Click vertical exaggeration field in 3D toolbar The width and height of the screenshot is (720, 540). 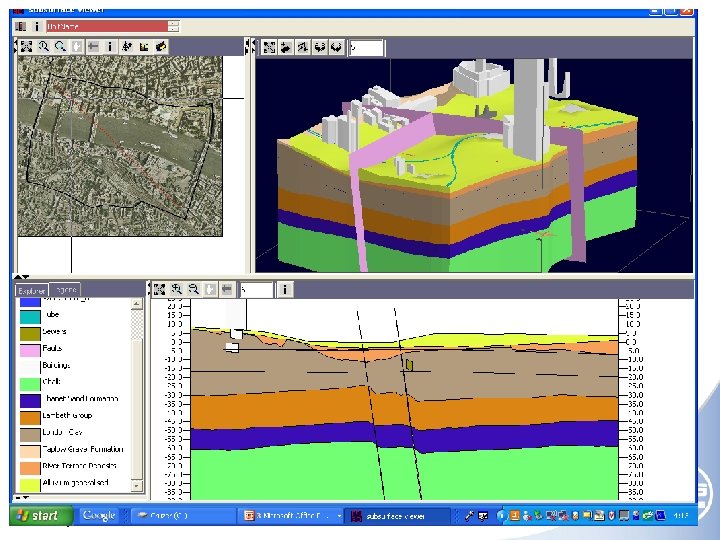(366, 47)
